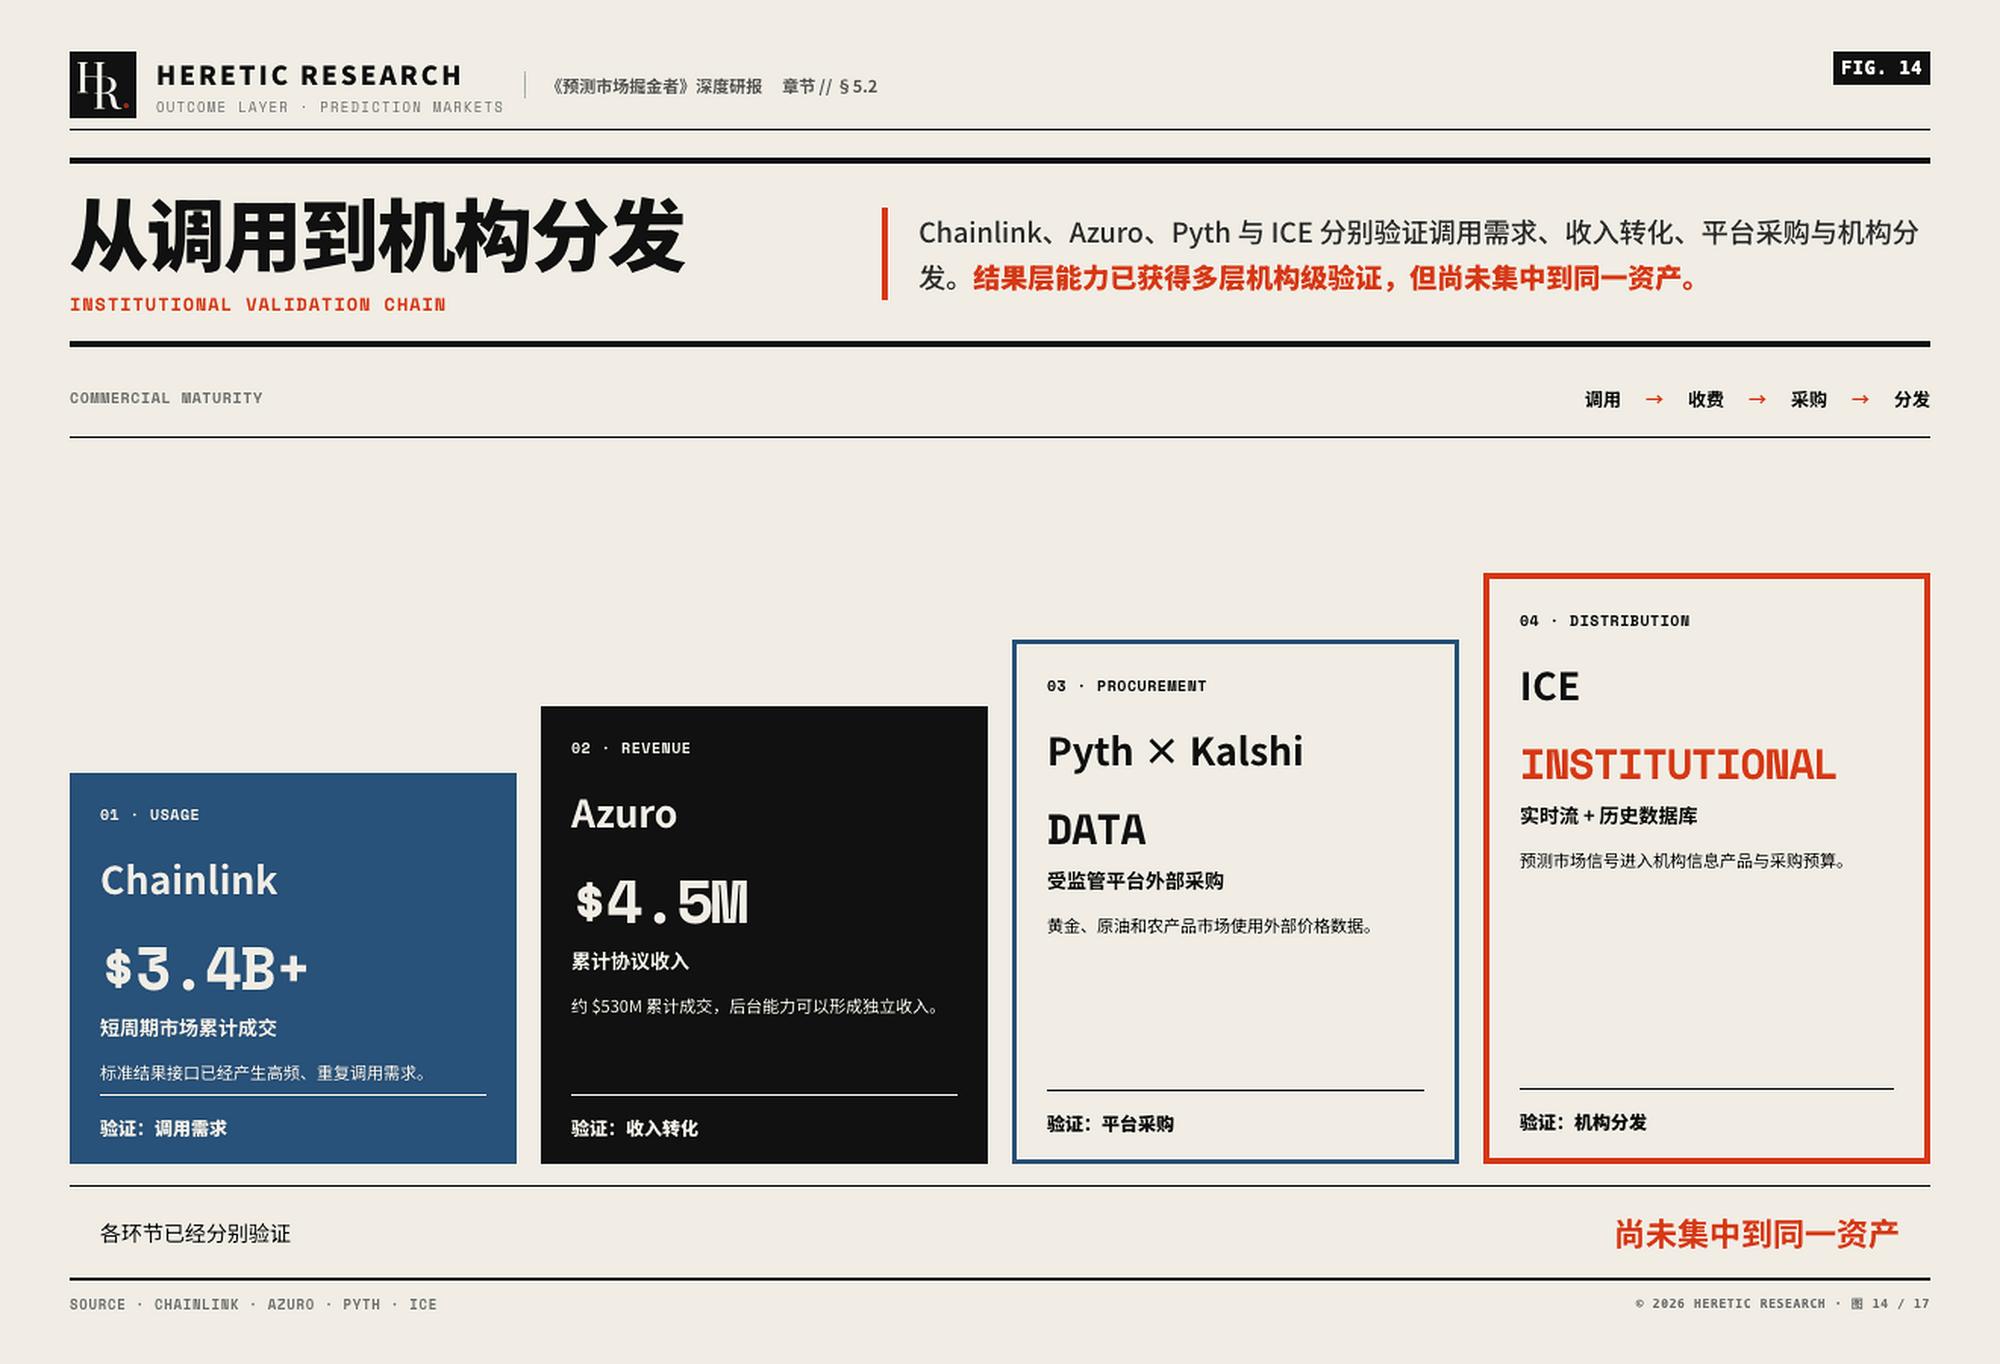Click the arrow between 收费 and 采购

tap(1757, 400)
